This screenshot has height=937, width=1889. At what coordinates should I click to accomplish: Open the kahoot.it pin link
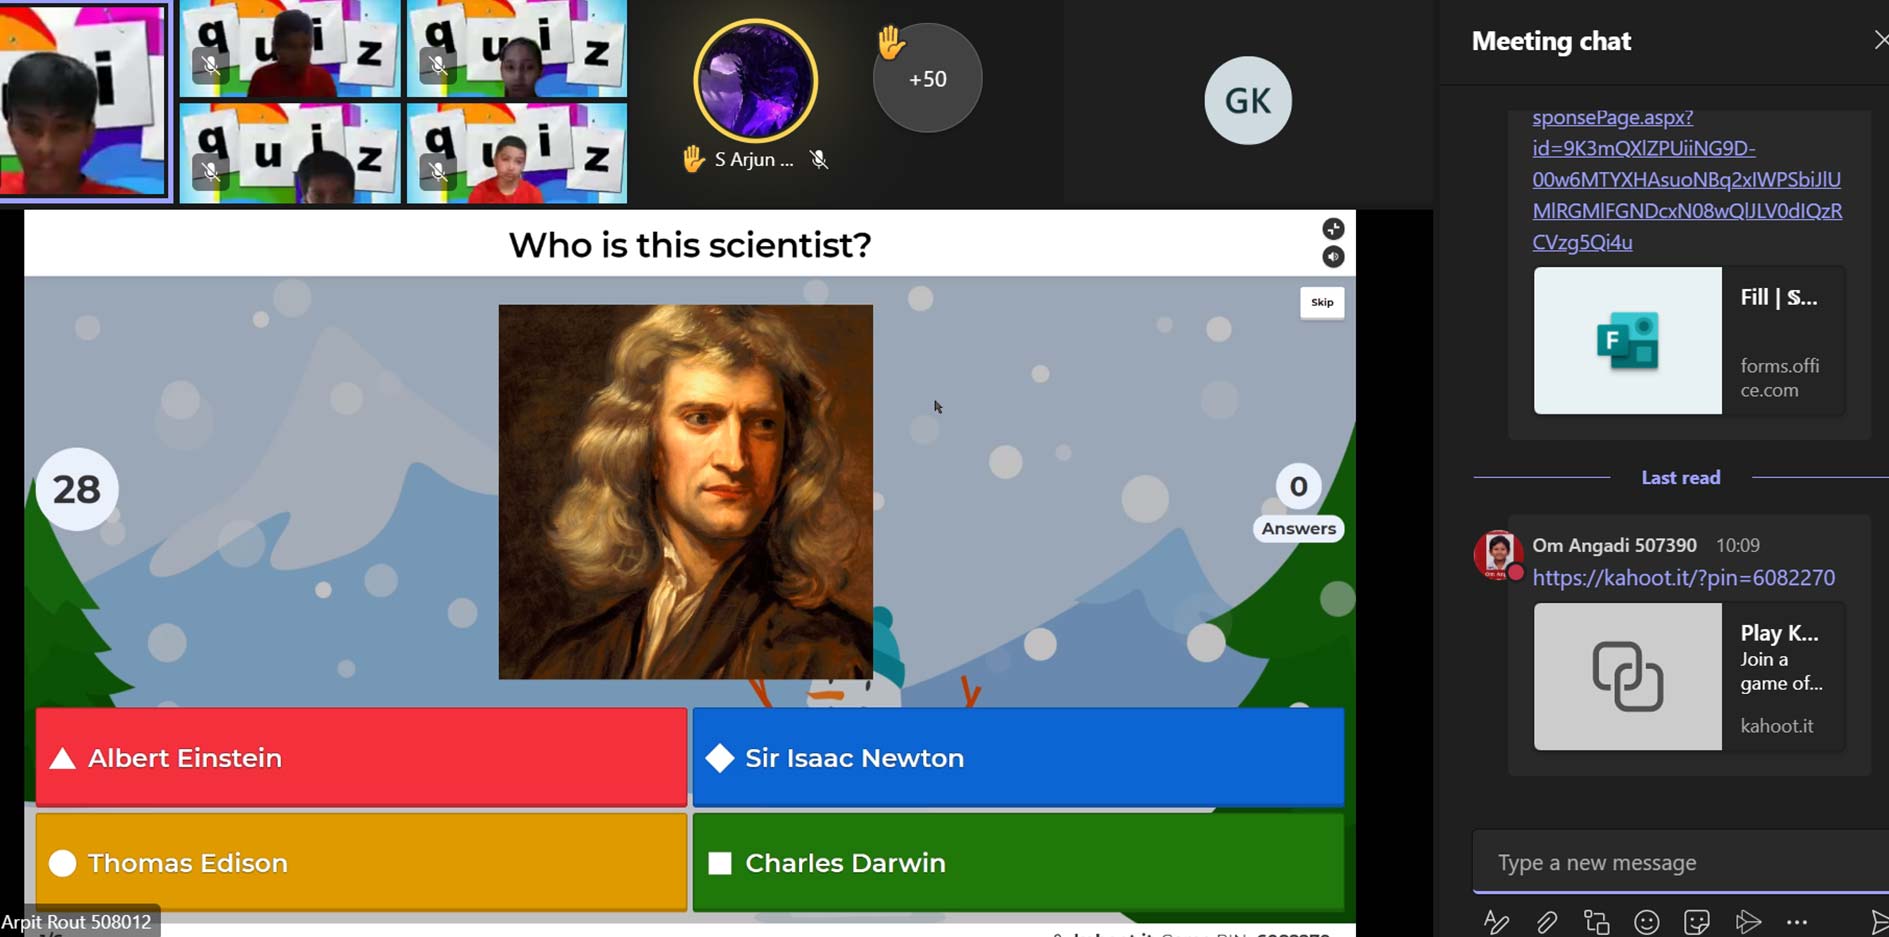pyautogui.click(x=1683, y=577)
